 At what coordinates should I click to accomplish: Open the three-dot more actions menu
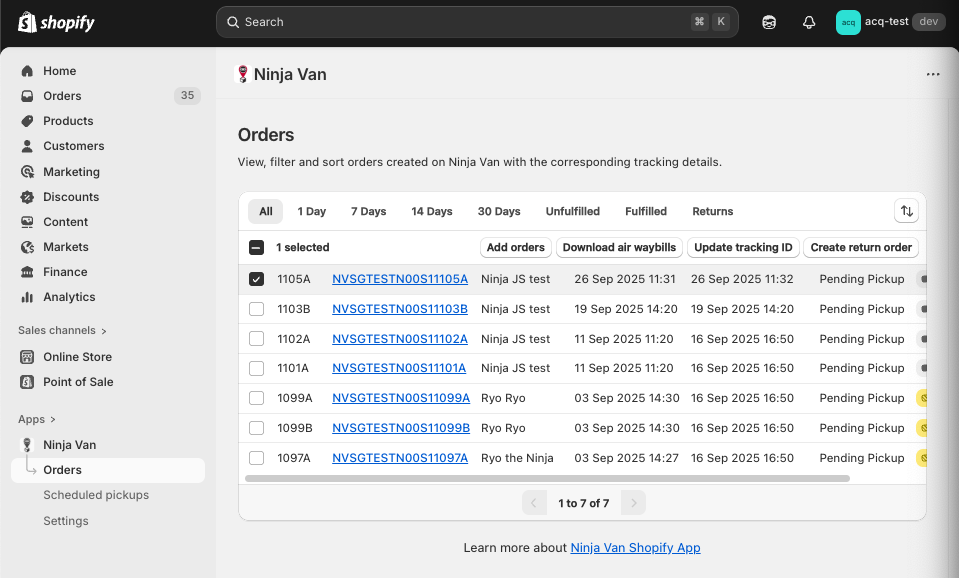(933, 74)
